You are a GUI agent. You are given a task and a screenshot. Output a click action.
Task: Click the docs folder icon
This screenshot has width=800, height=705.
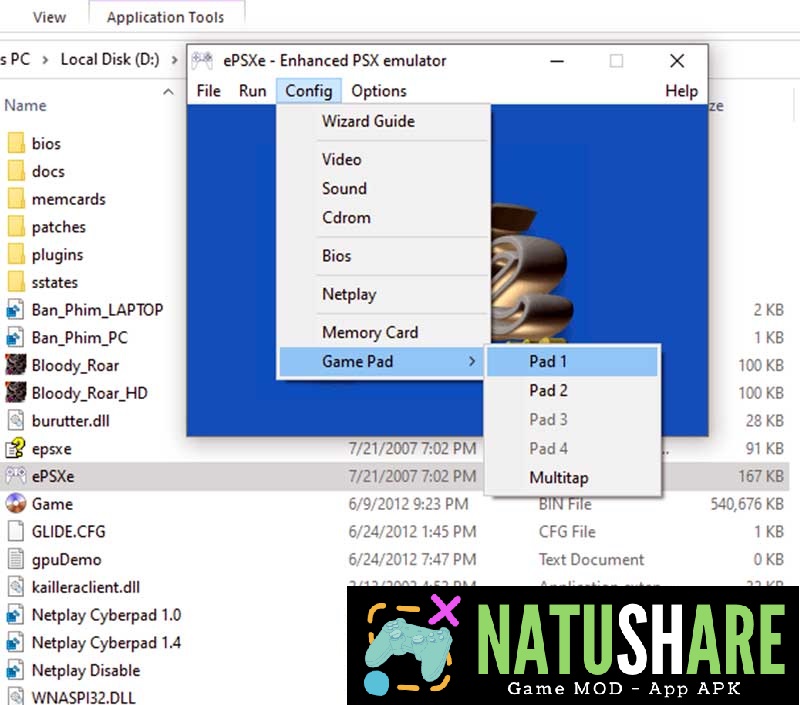click(16, 171)
